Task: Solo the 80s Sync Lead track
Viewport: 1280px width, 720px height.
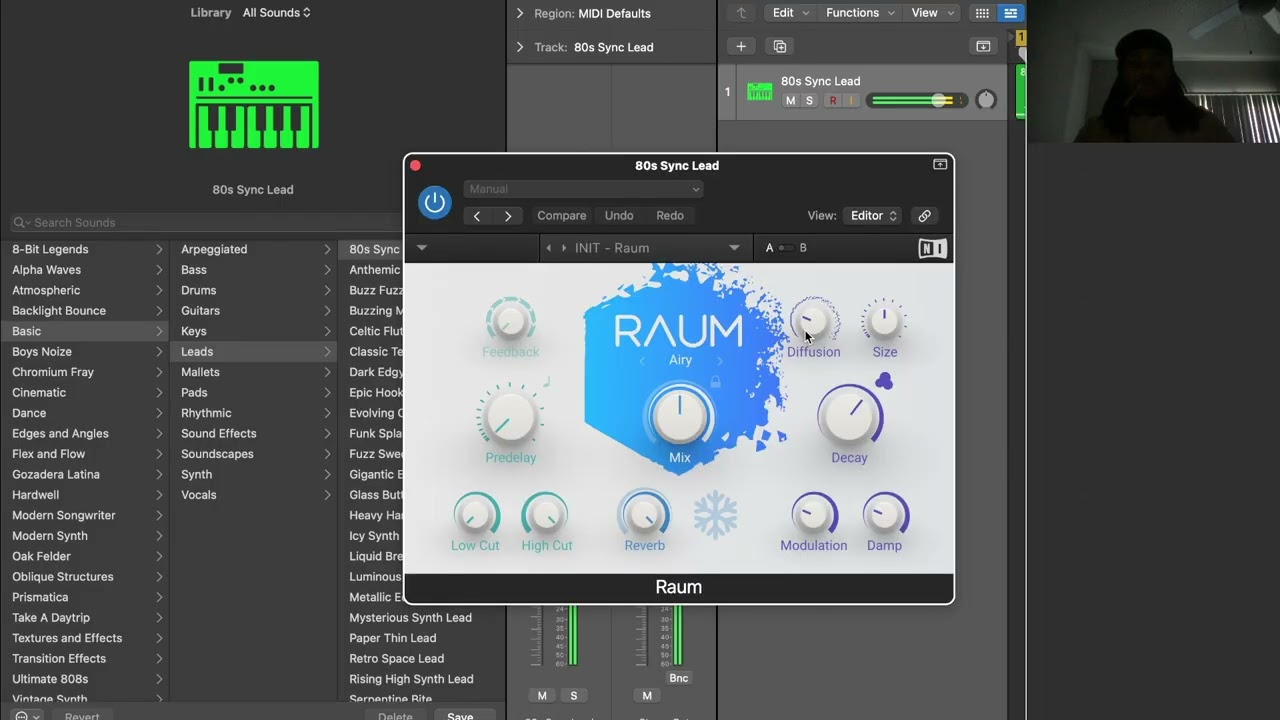Action: click(809, 101)
